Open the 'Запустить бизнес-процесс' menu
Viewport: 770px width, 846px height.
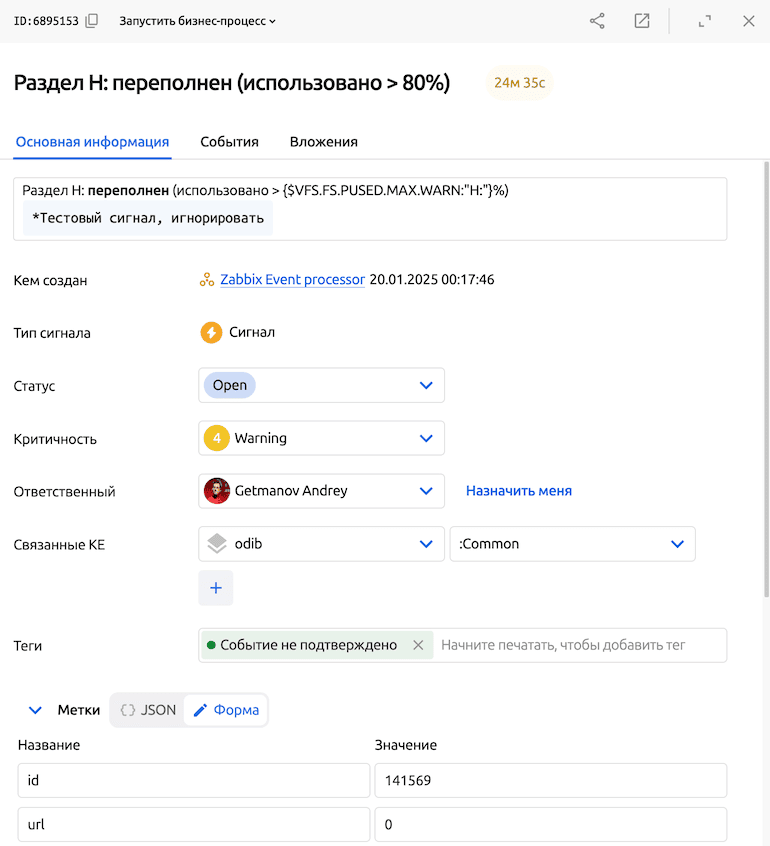tap(197, 21)
